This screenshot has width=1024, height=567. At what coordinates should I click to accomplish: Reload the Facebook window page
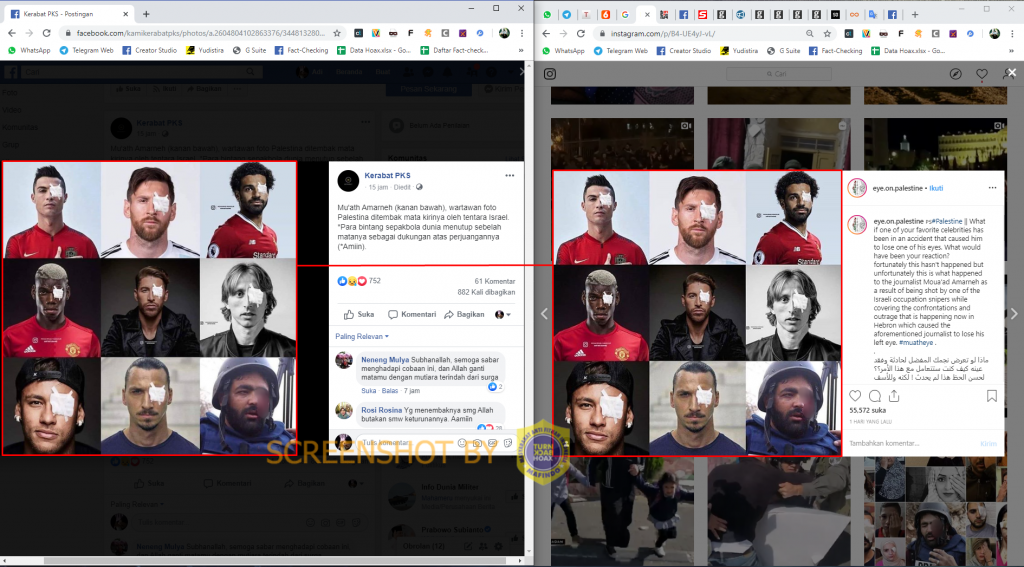tap(46, 33)
